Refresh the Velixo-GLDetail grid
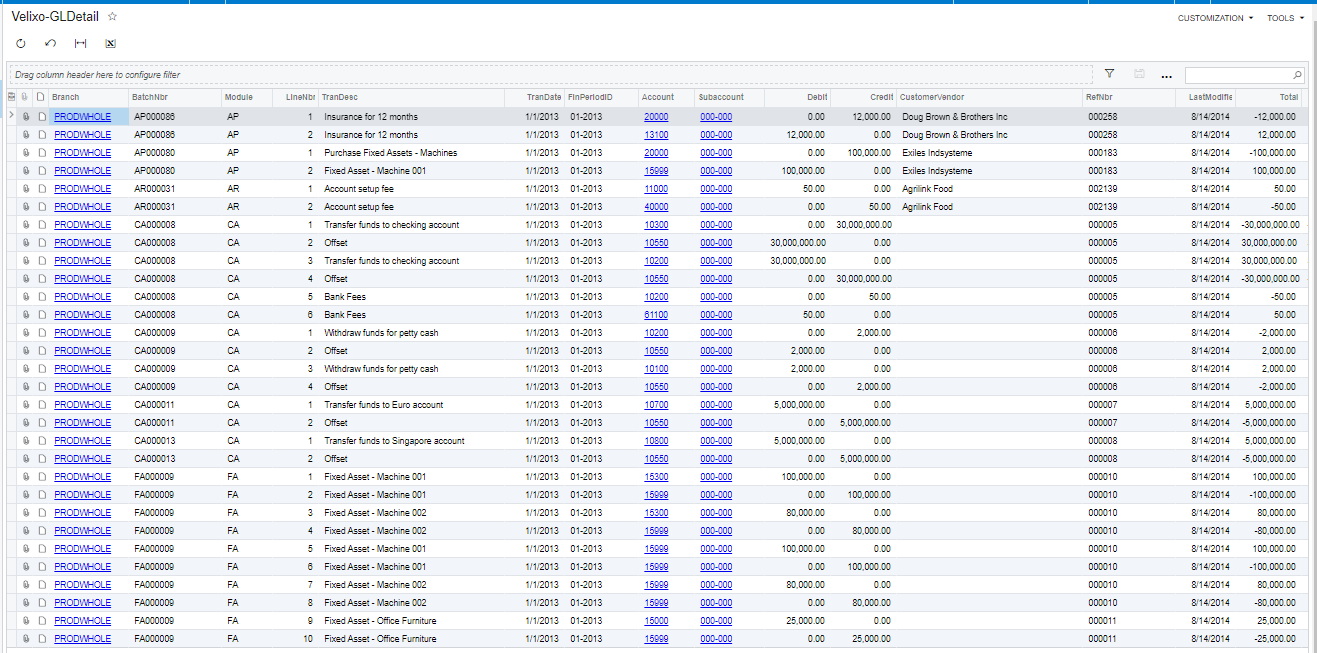 coord(21,44)
